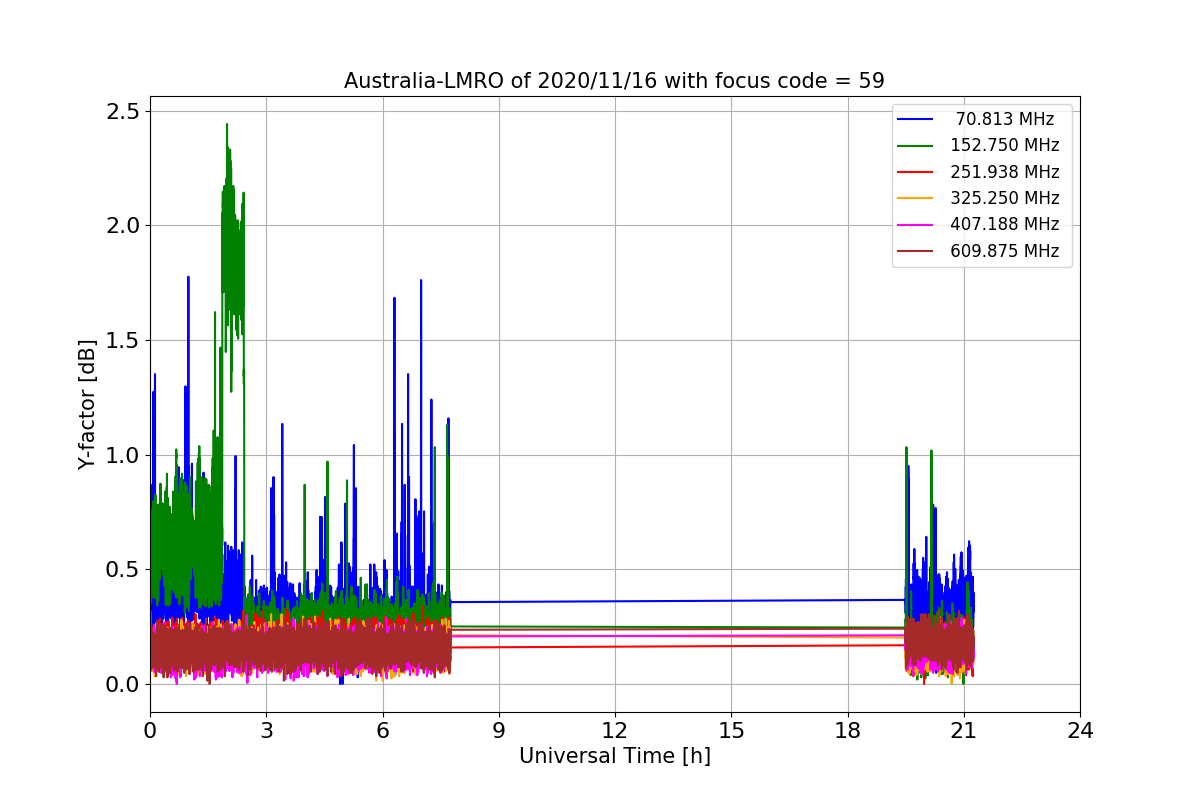The width and height of the screenshot is (1200, 800).
Task: Click the 24 tick on time axis
Action: (x=1080, y=731)
